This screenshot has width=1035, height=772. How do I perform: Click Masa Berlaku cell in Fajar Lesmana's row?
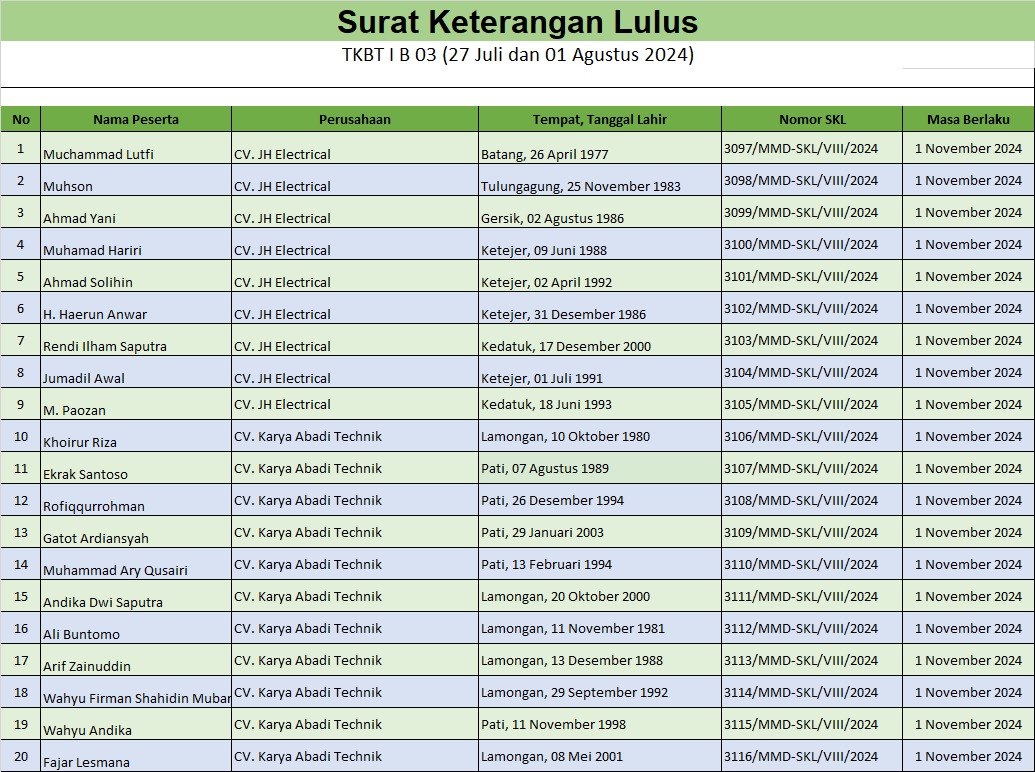tap(968, 756)
